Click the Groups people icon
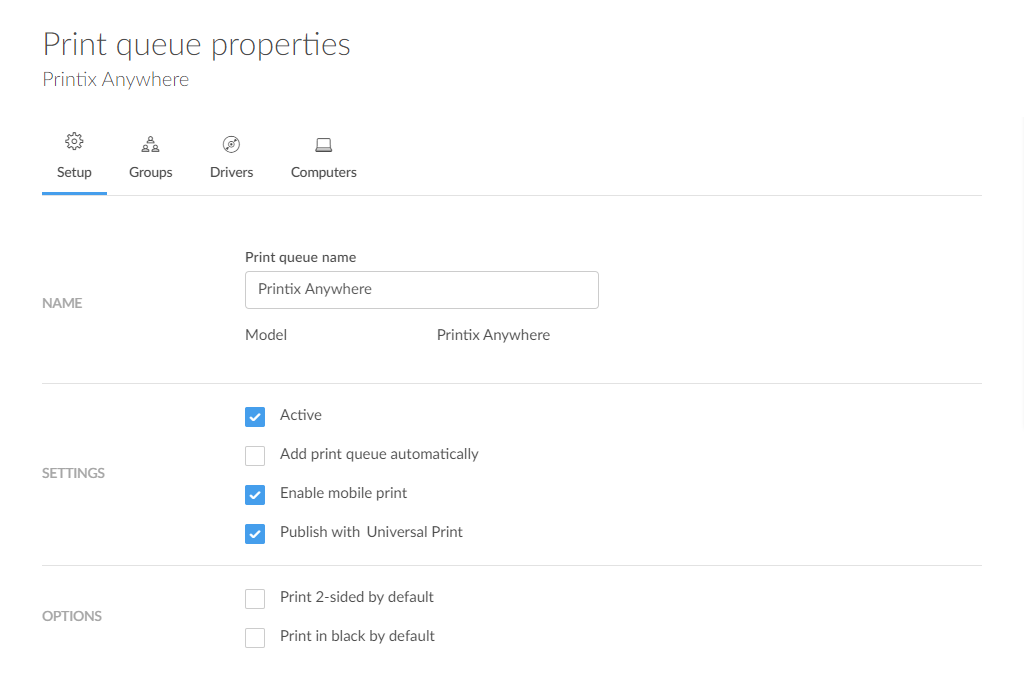 tap(150, 144)
